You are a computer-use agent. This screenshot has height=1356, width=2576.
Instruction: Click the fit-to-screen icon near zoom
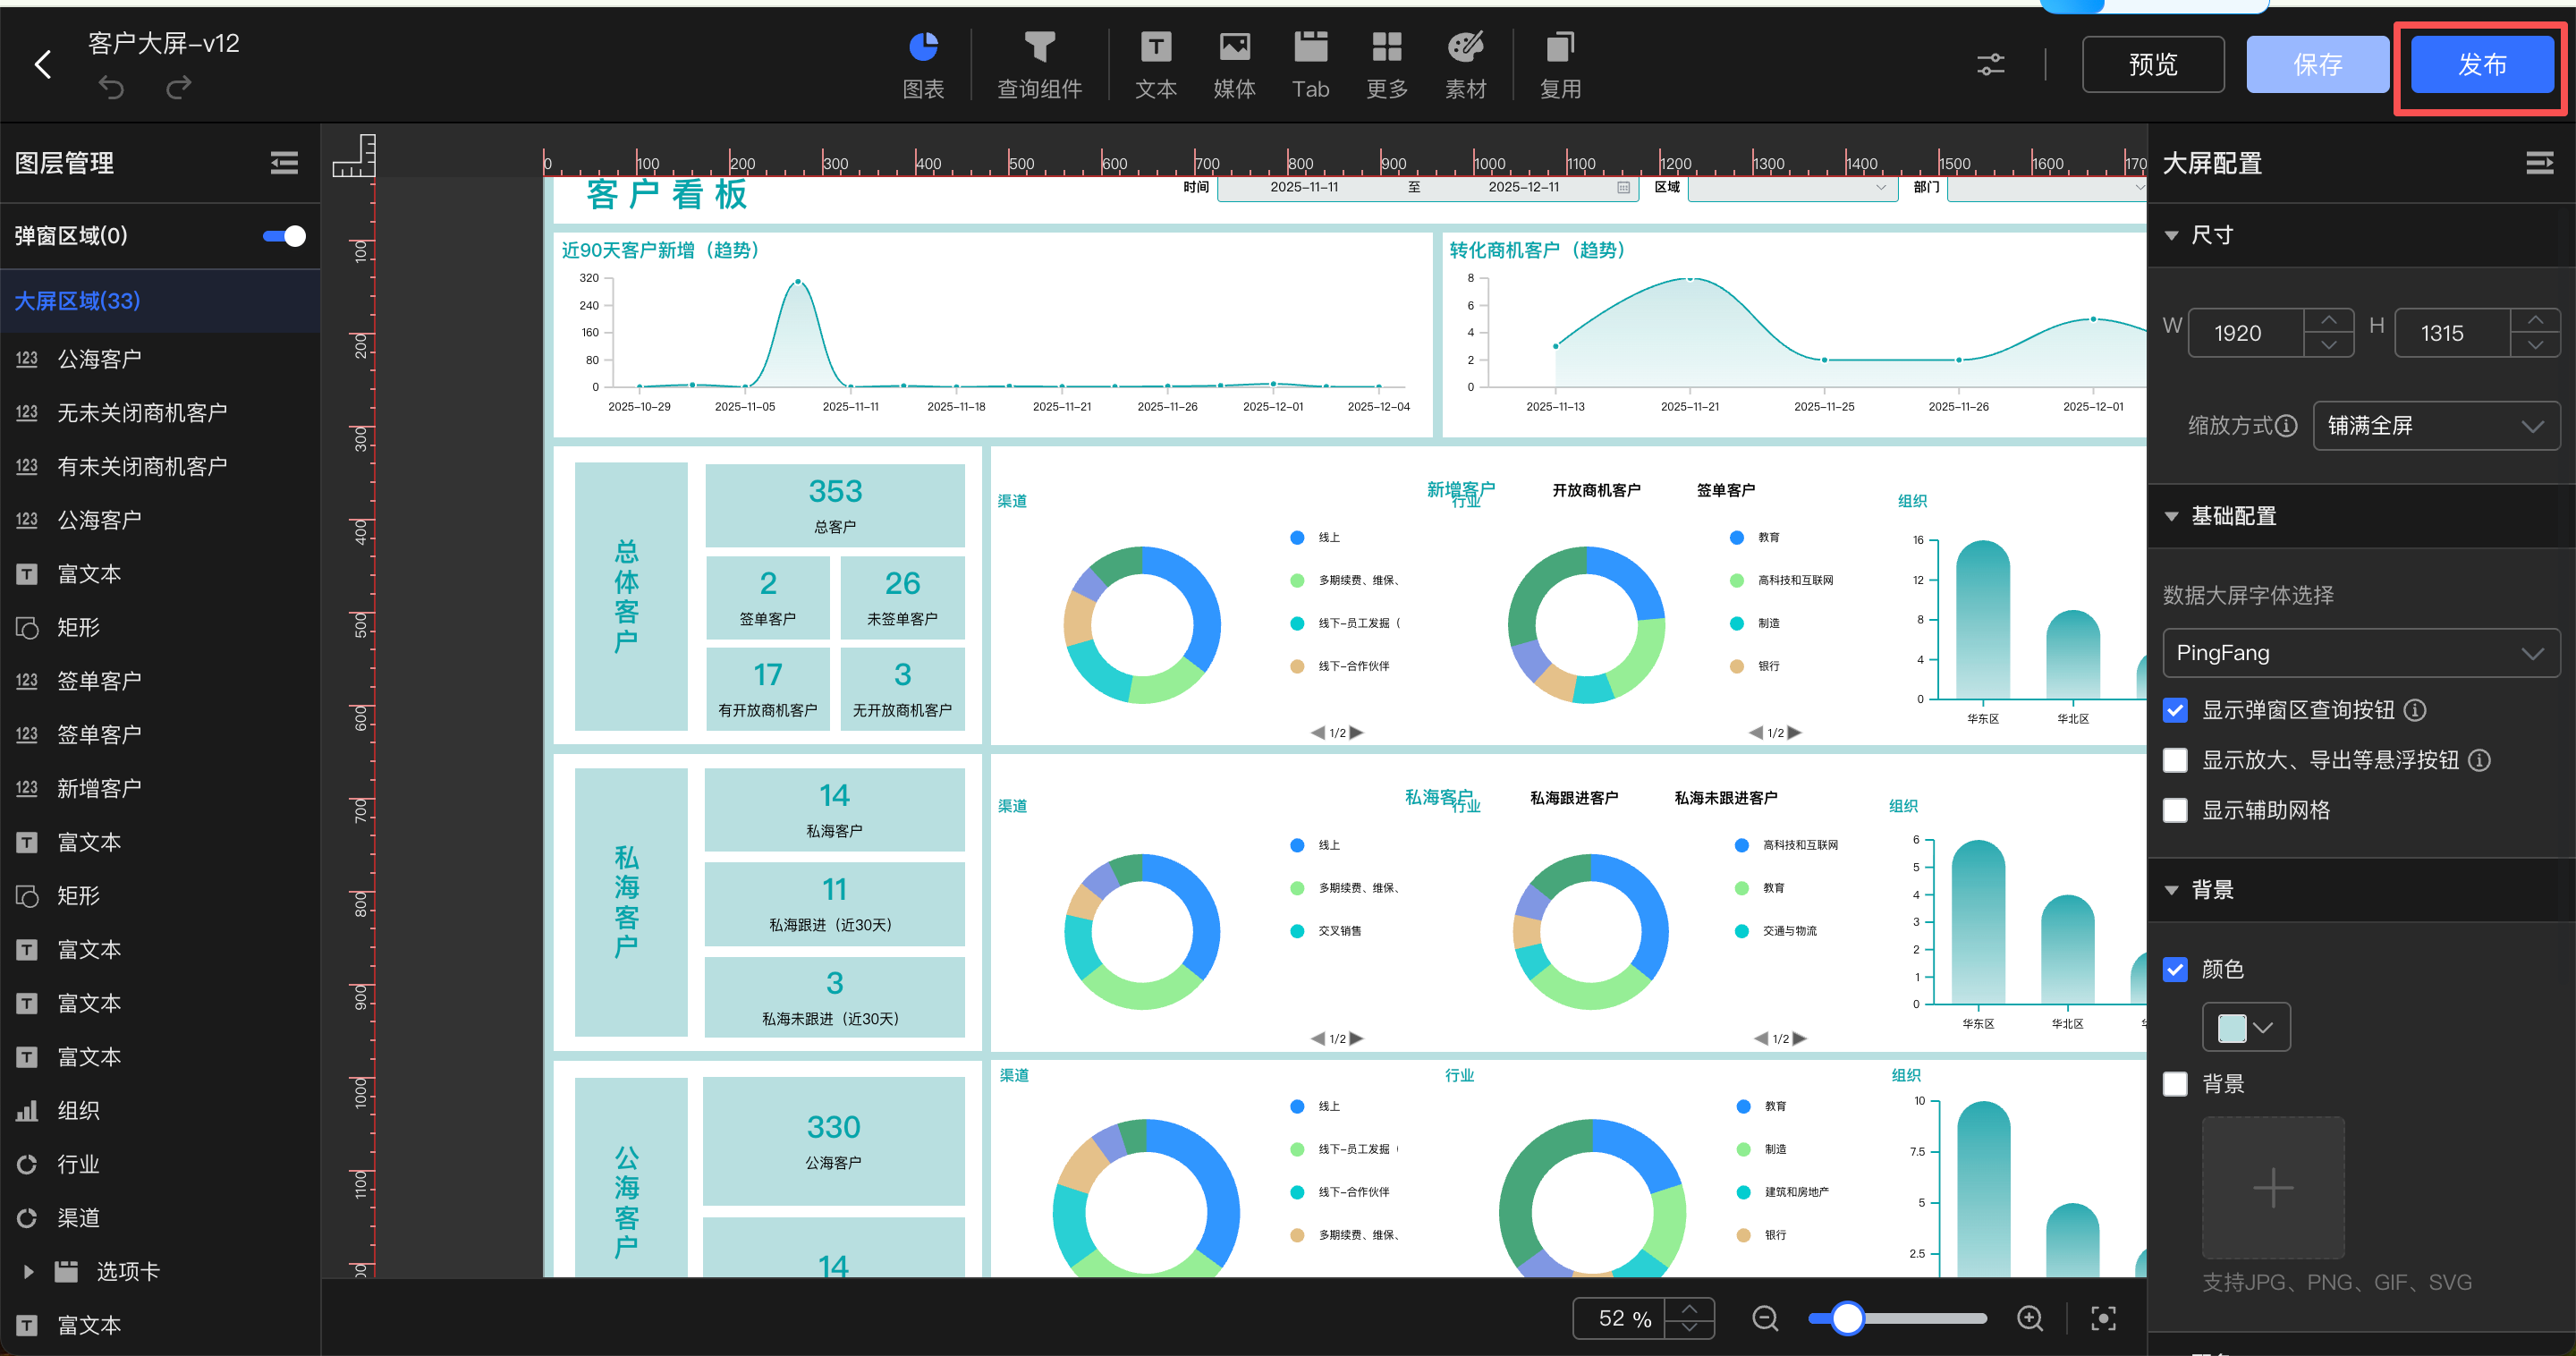pyautogui.click(x=2103, y=1318)
